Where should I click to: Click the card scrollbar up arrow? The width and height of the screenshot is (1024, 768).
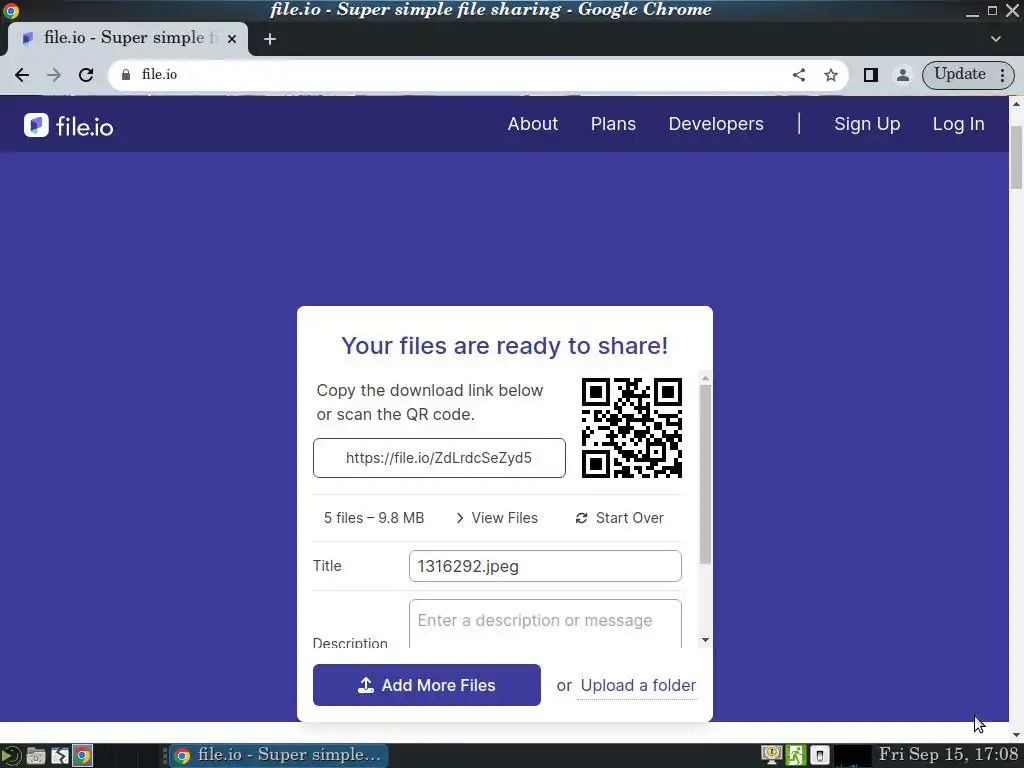click(705, 379)
